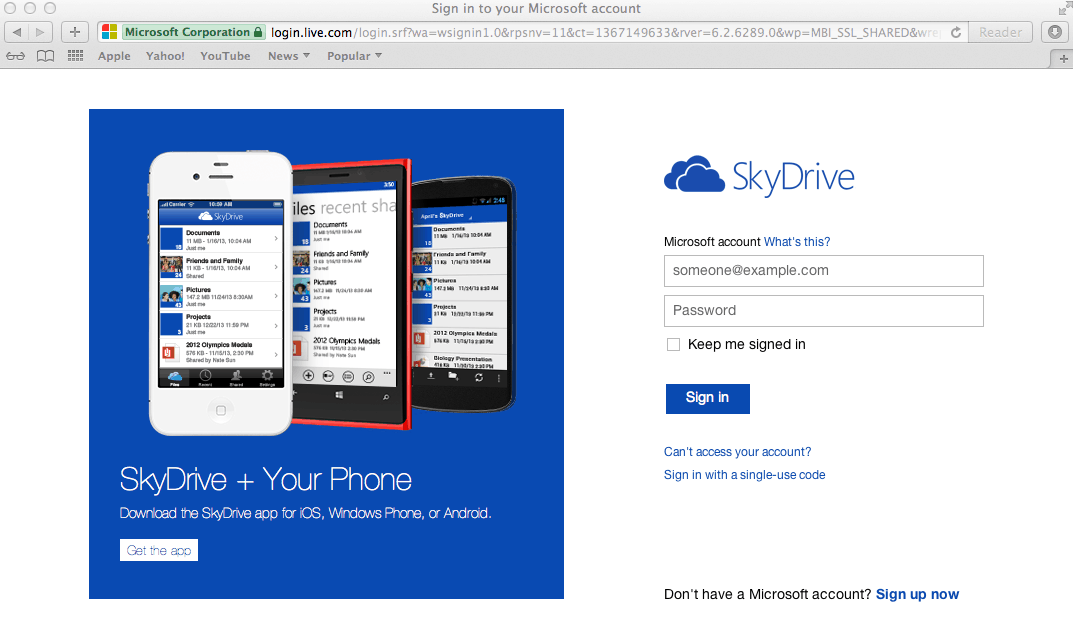
Task: Open the Yahoo! bookmark
Action: pos(165,56)
